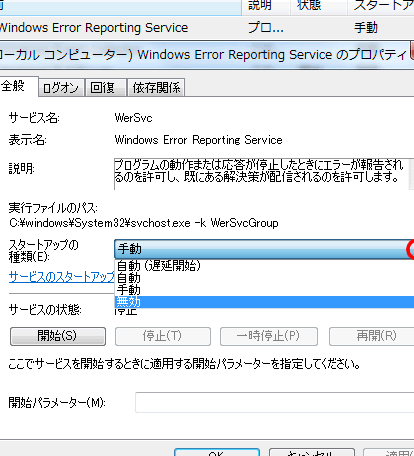The width and height of the screenshot is (414, 456).
Task: Open the 依存関係 tab
Action: pyautogui.click(x=156, y=88)
